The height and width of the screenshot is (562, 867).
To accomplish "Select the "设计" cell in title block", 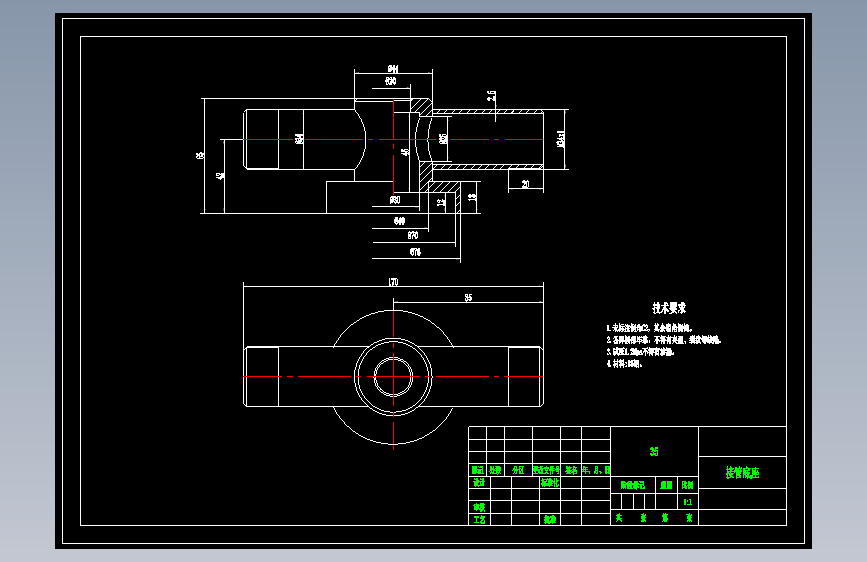I will pyautogui.click(x=479, y=482).
